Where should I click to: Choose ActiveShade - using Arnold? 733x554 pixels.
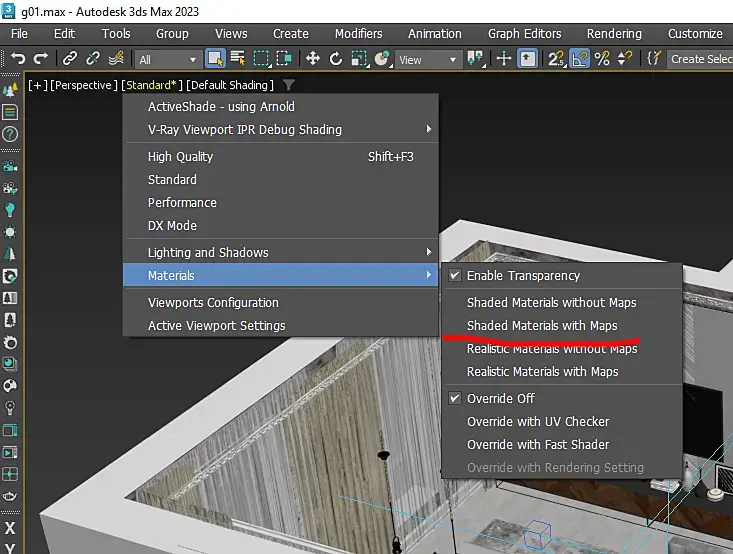click(280, 107)
